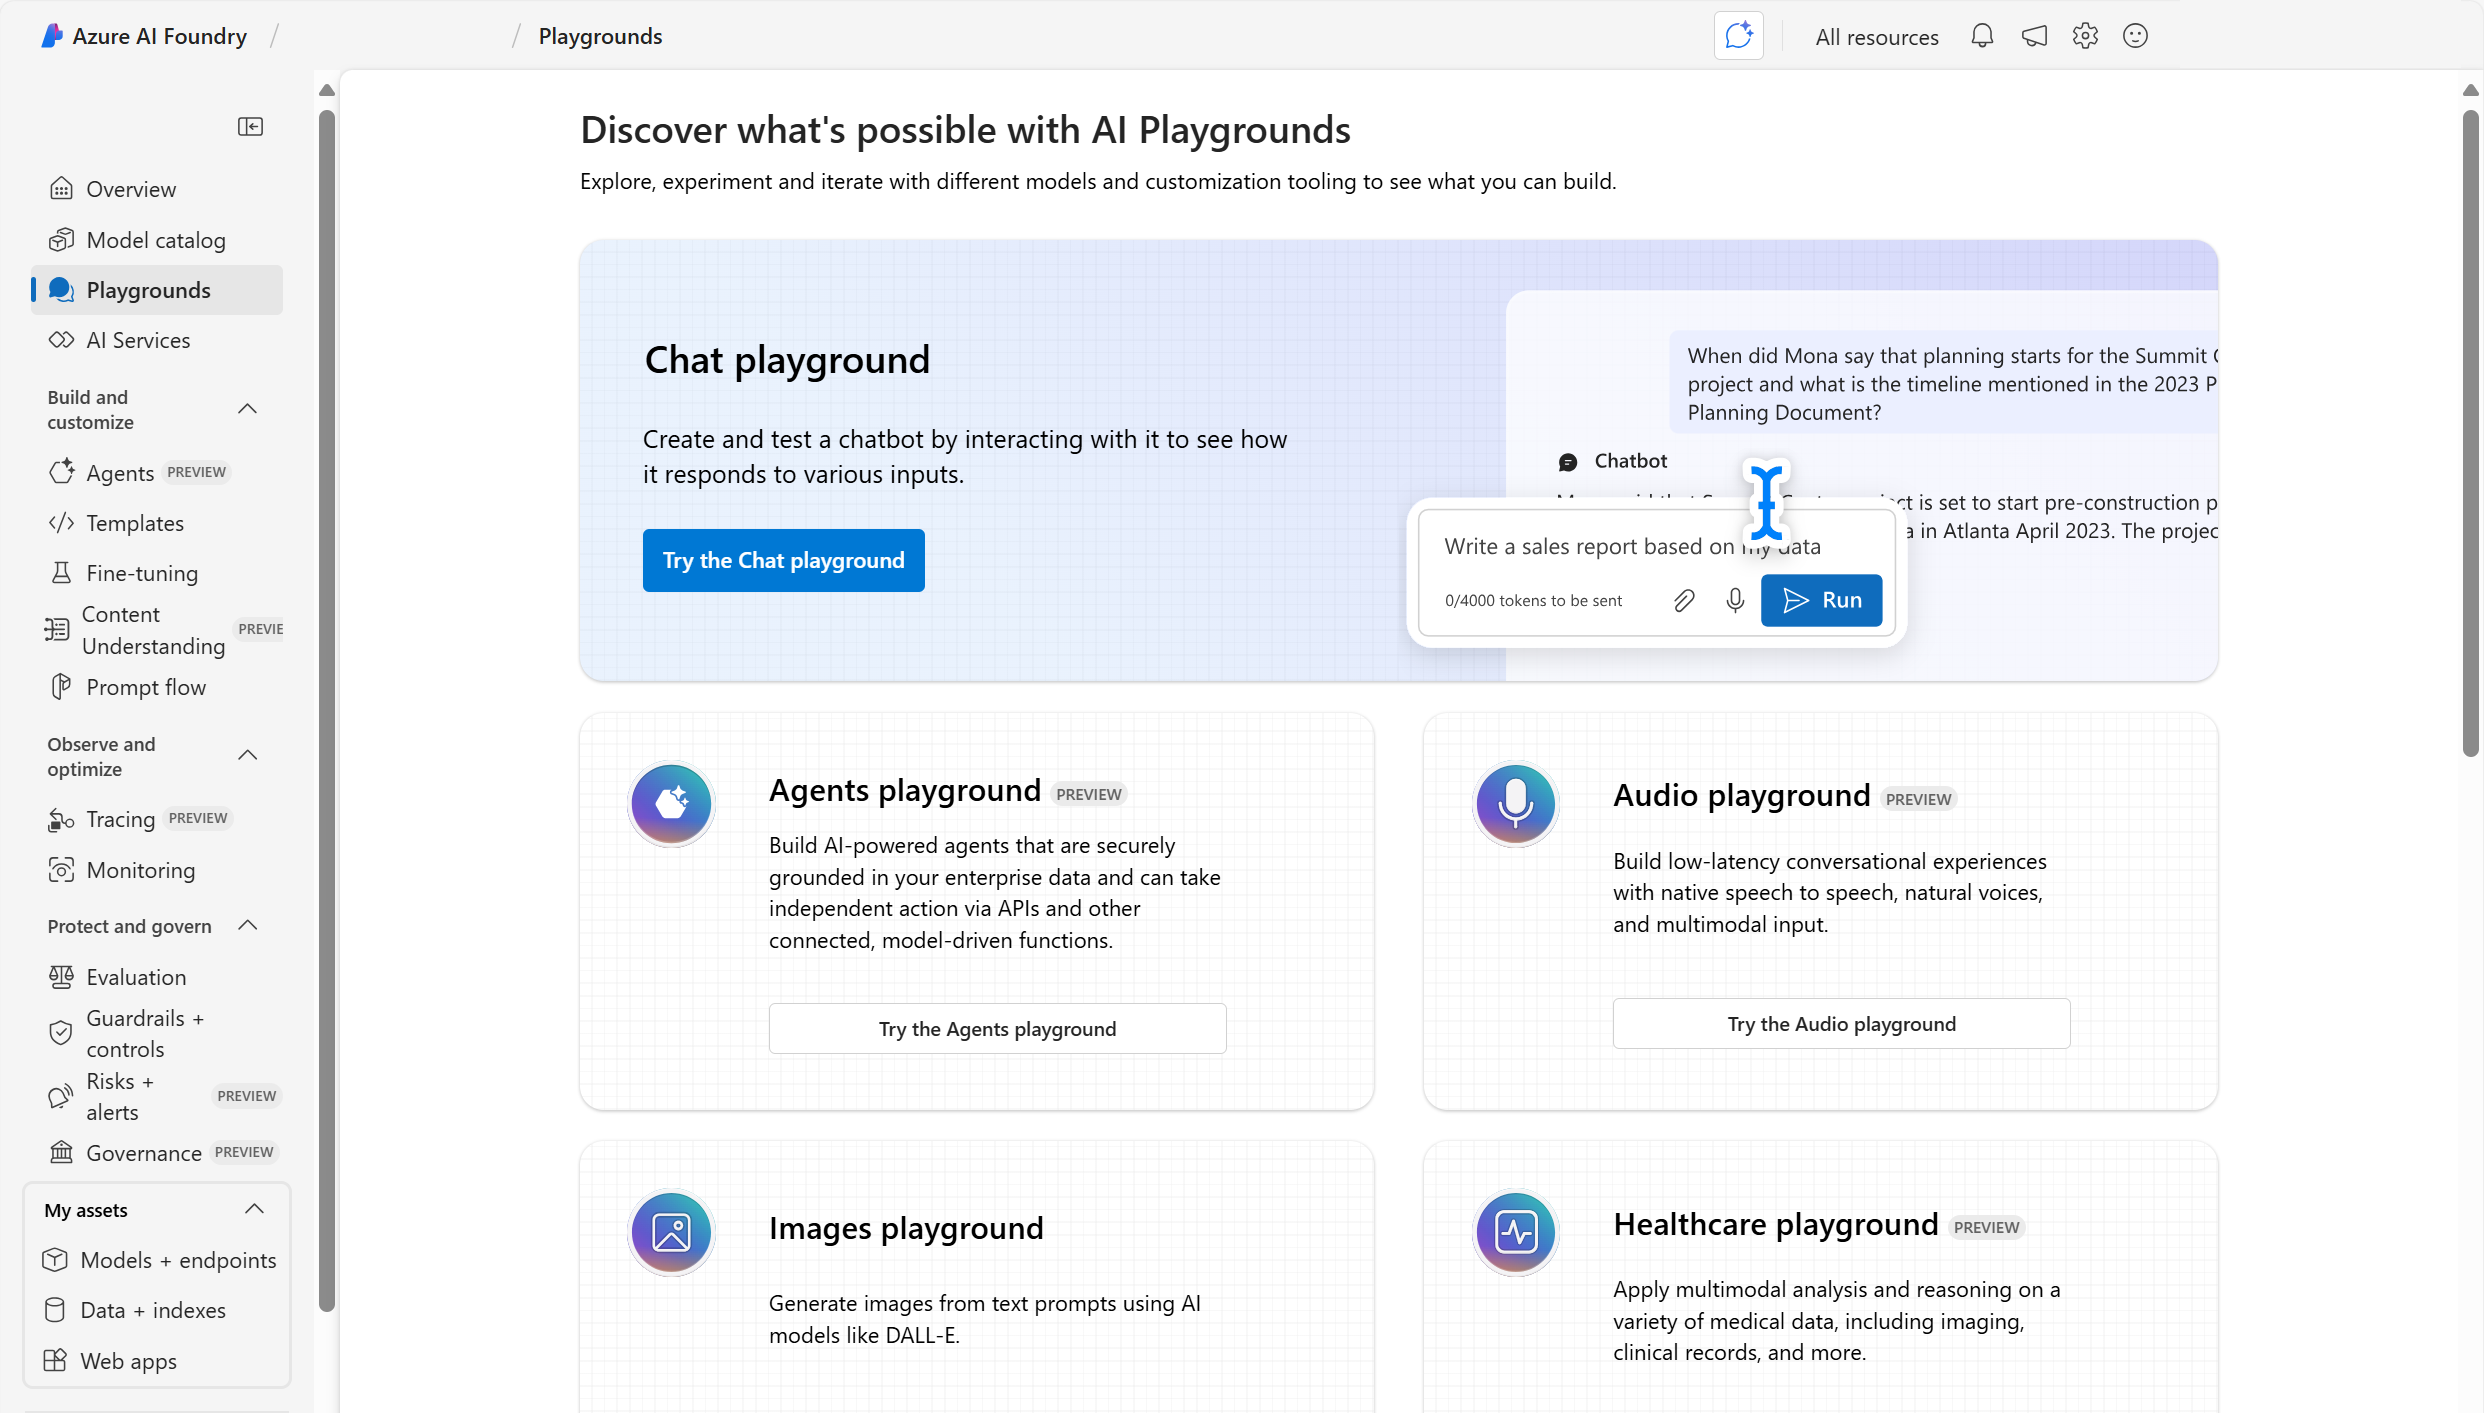Click the Healthcare playground pulse badge
Screen dimensions: 2484x1413
1515,1232
